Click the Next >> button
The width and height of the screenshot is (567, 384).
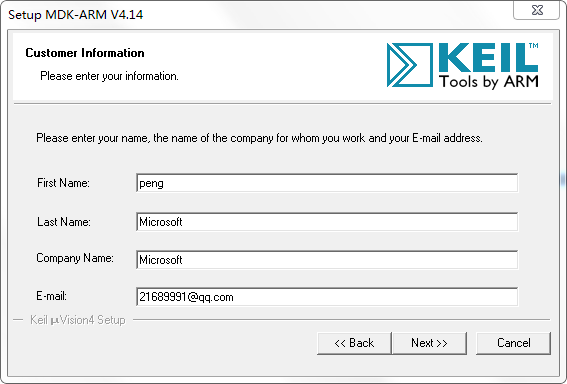(x=429, y=343)
